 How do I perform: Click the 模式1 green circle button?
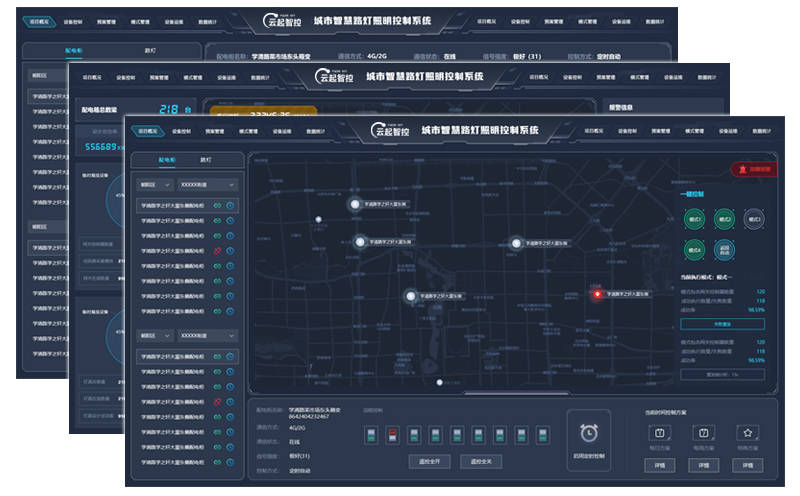coord(692,219)
